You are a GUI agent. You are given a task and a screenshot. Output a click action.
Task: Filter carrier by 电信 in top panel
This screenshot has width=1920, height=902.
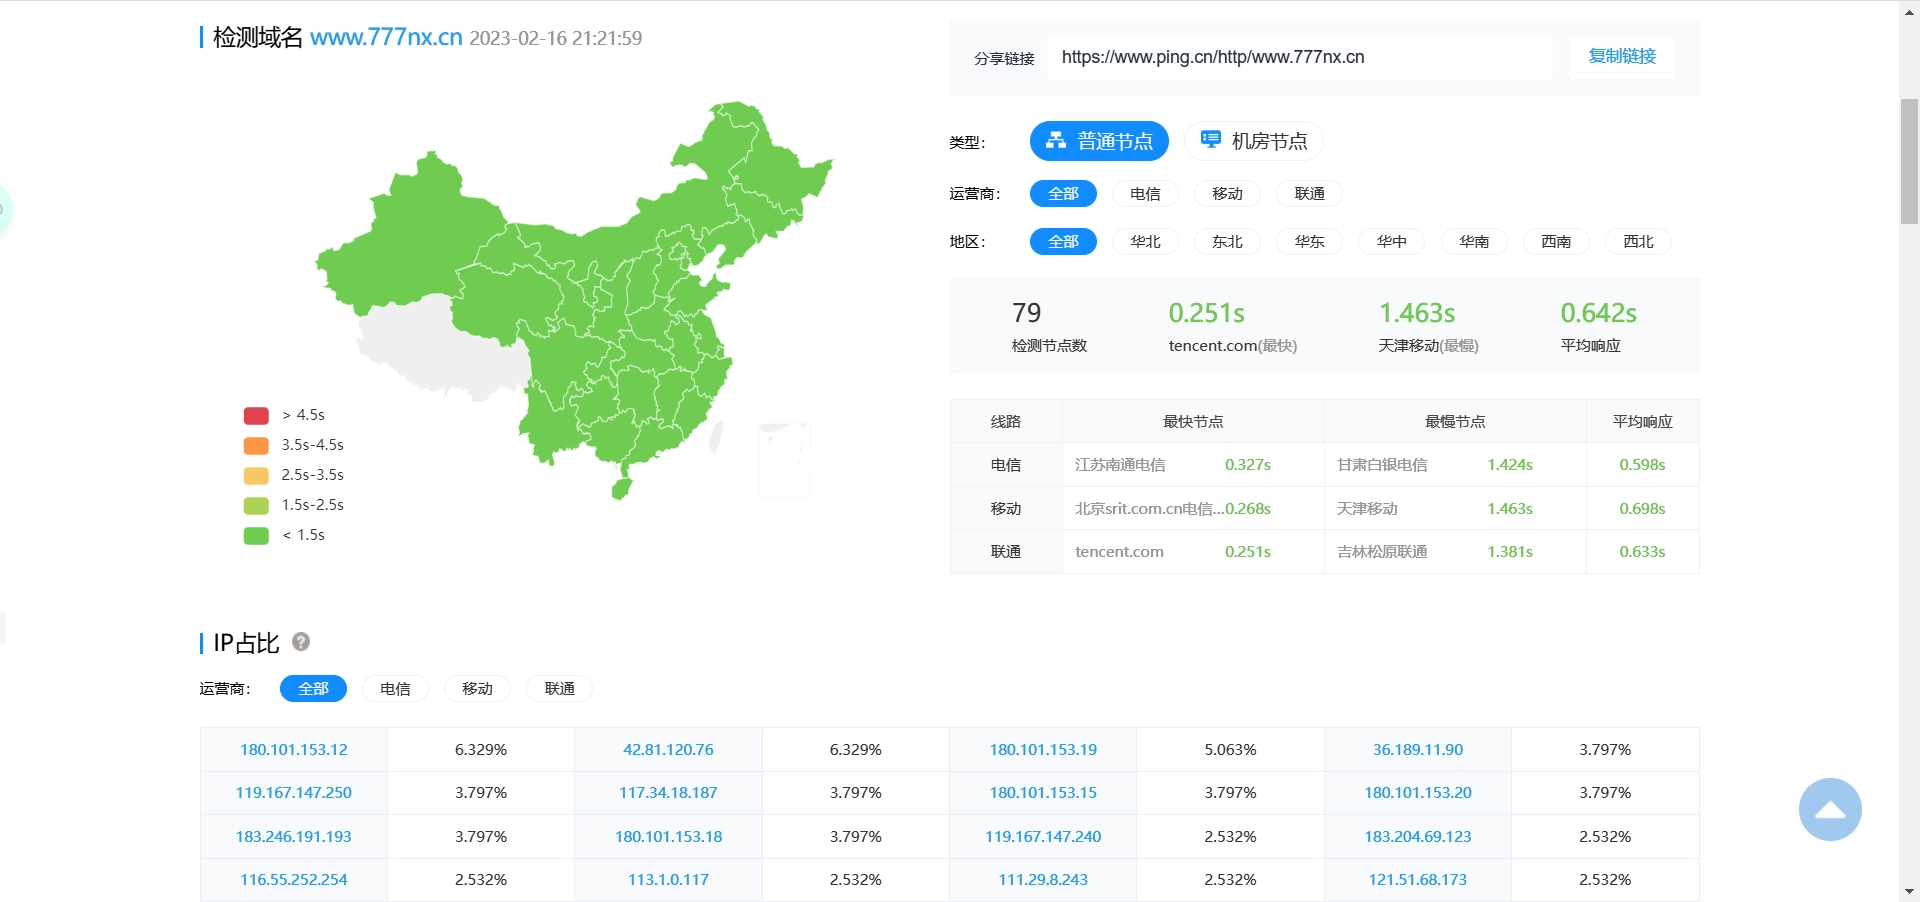point(1145,194)
